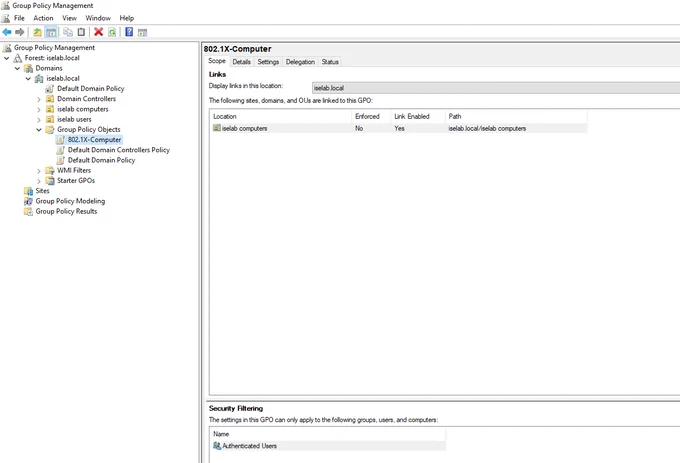Expand the iselab computers tree node
Image resolution: width=680 pixels, height=463 pixels.
point(39,109)
